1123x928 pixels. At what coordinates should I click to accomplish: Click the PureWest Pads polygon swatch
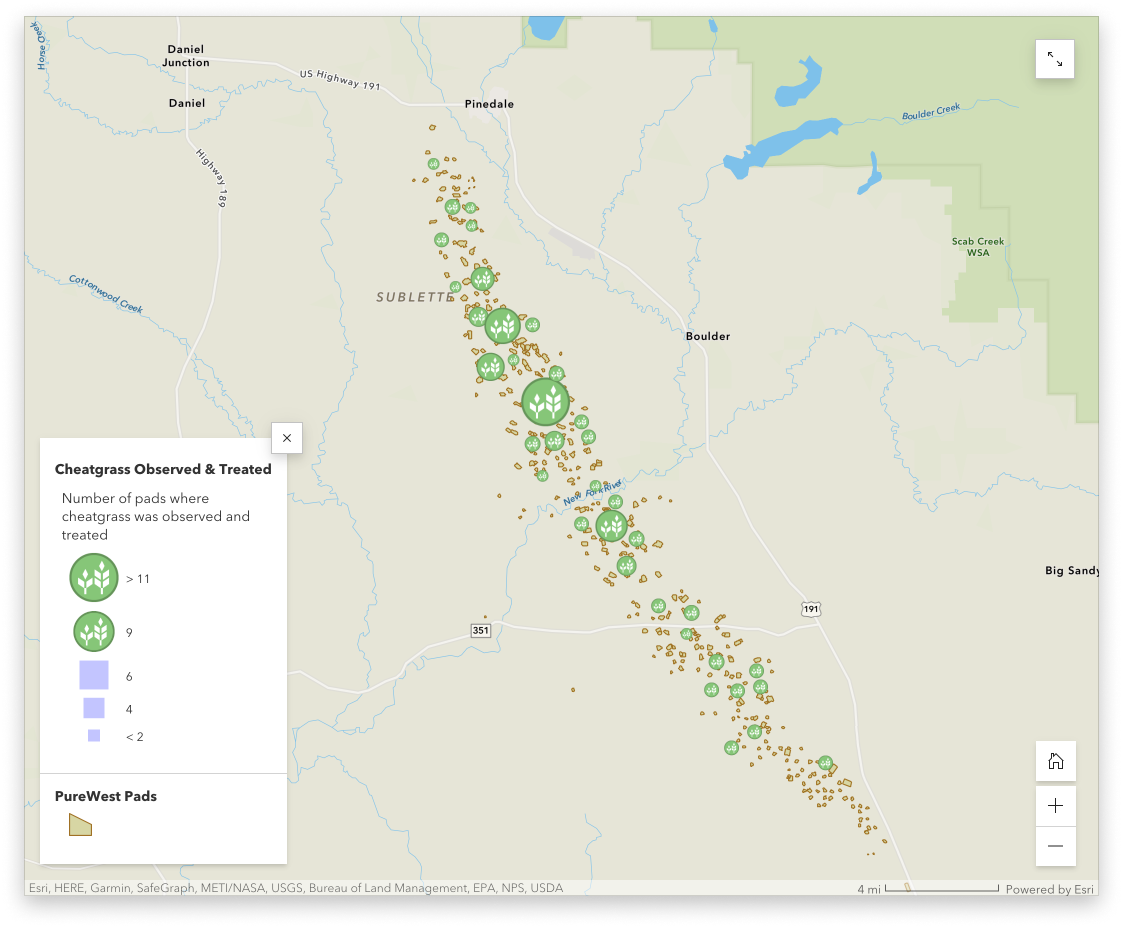(x=80, y=825)
